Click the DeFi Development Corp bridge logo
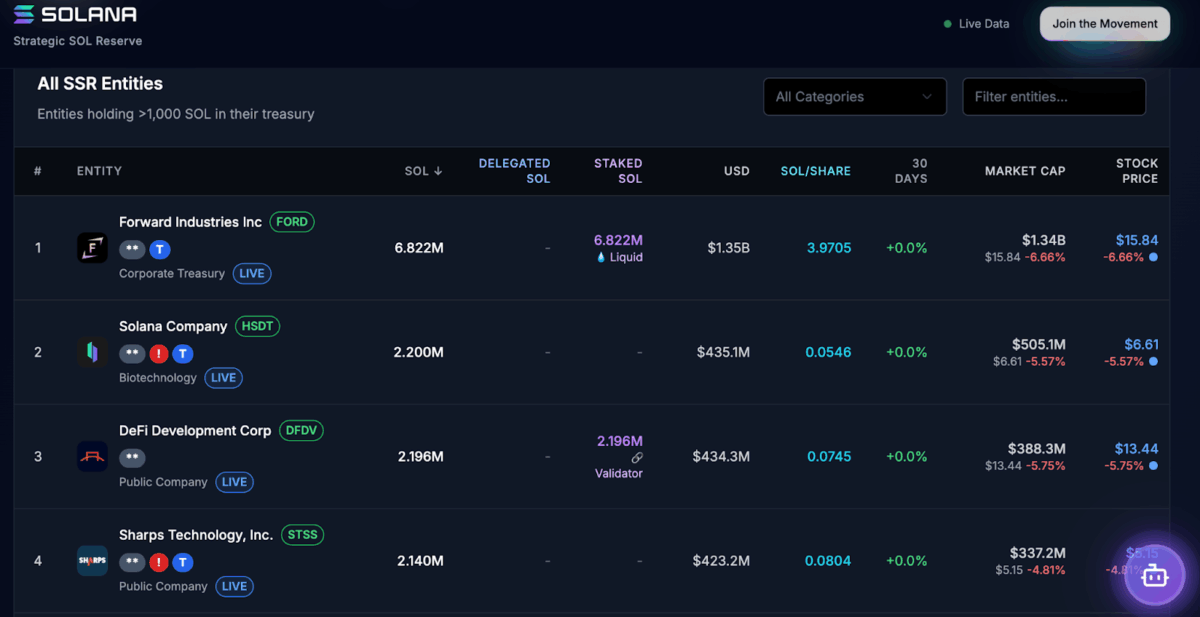Image resolution: width=1200 pixels, height=617 pixels. [92, 457]
